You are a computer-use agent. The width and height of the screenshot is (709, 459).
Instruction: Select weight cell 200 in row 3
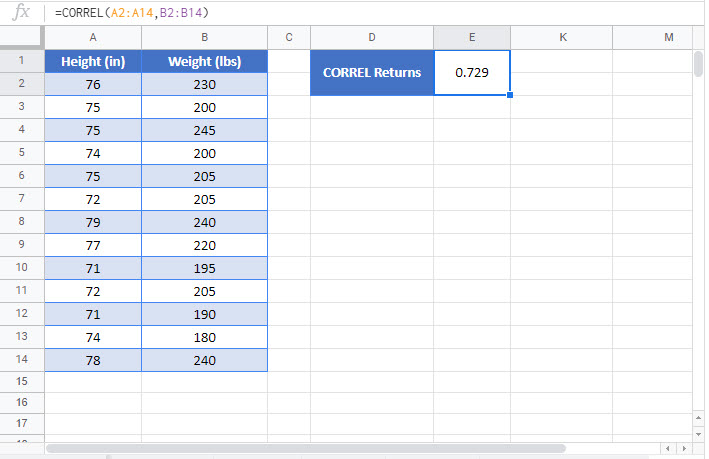(x=204, y=107)
